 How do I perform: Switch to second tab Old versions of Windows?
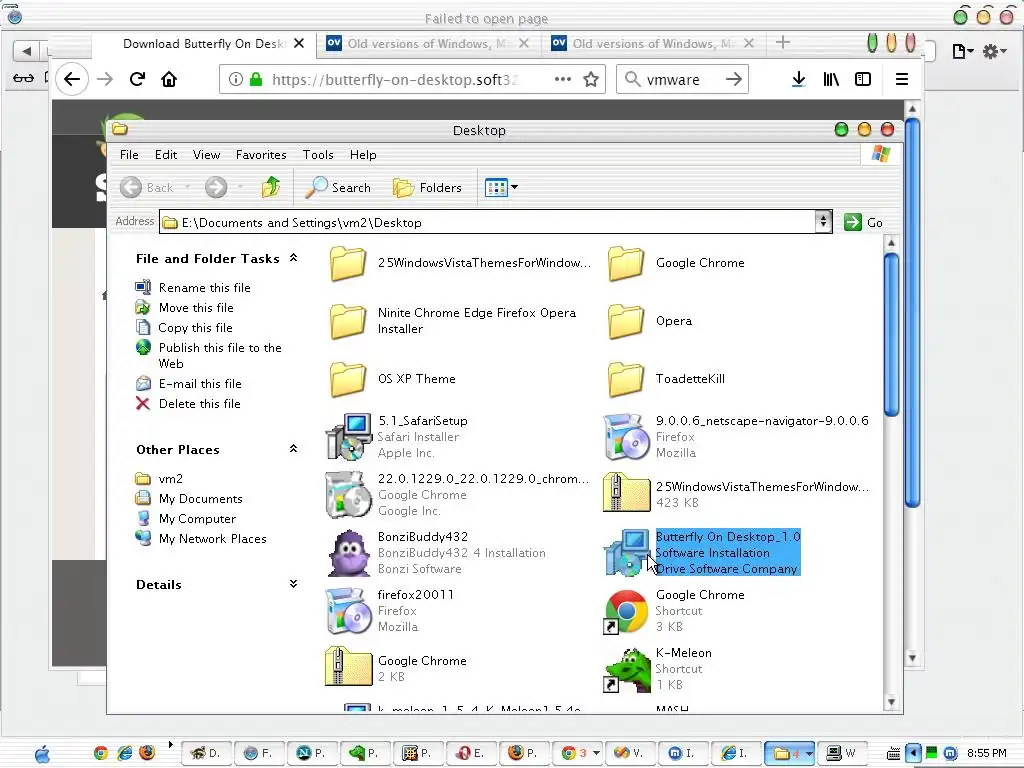pos(428,44)
